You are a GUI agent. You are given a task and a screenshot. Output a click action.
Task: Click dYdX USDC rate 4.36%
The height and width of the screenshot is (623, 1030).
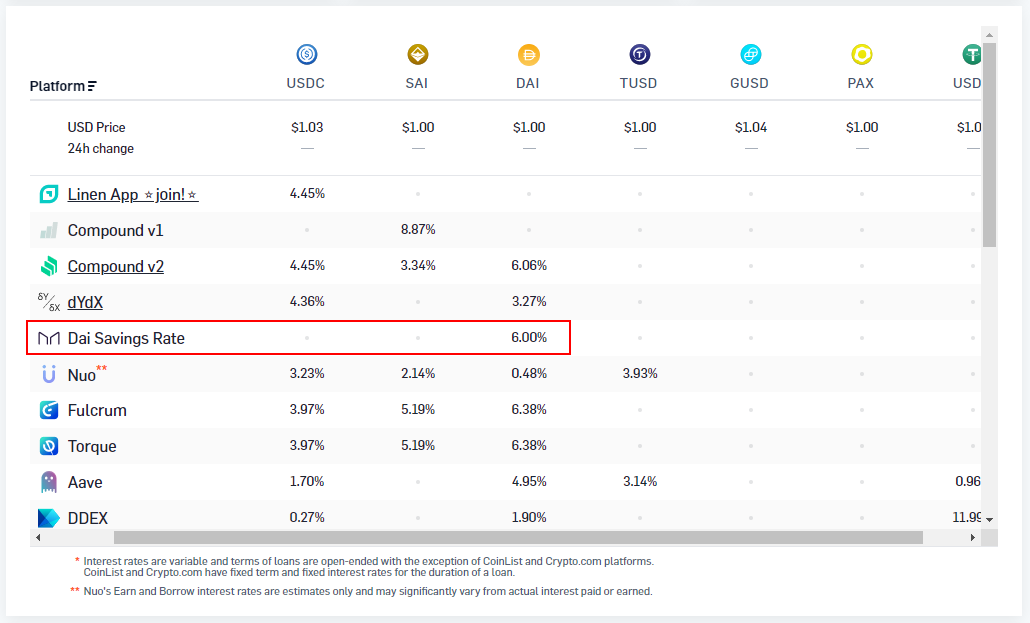(x=307, y=301)
